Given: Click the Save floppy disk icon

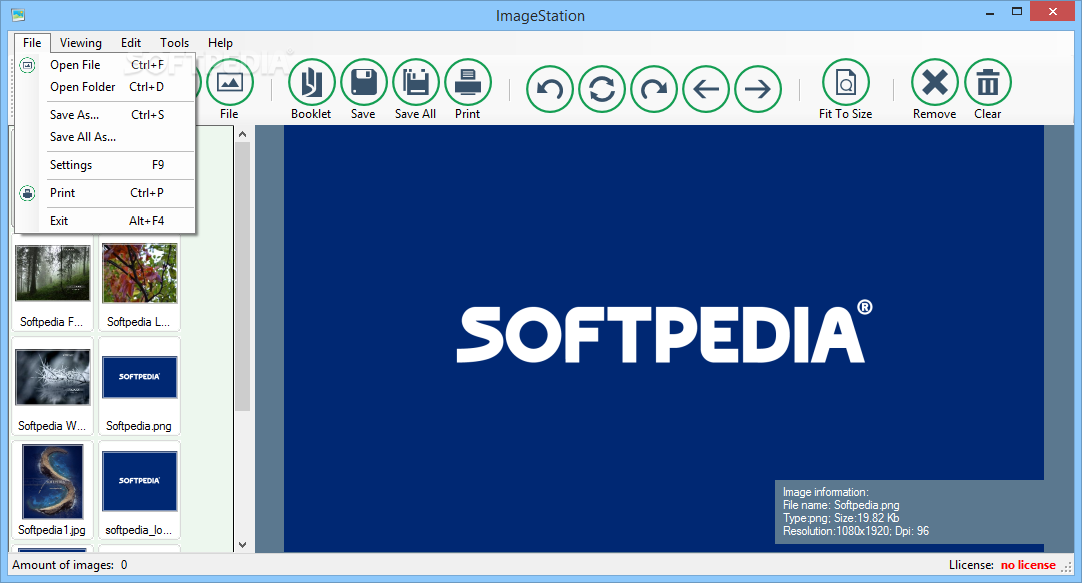Looking at the screenshot, I should [x=364, y=83].
